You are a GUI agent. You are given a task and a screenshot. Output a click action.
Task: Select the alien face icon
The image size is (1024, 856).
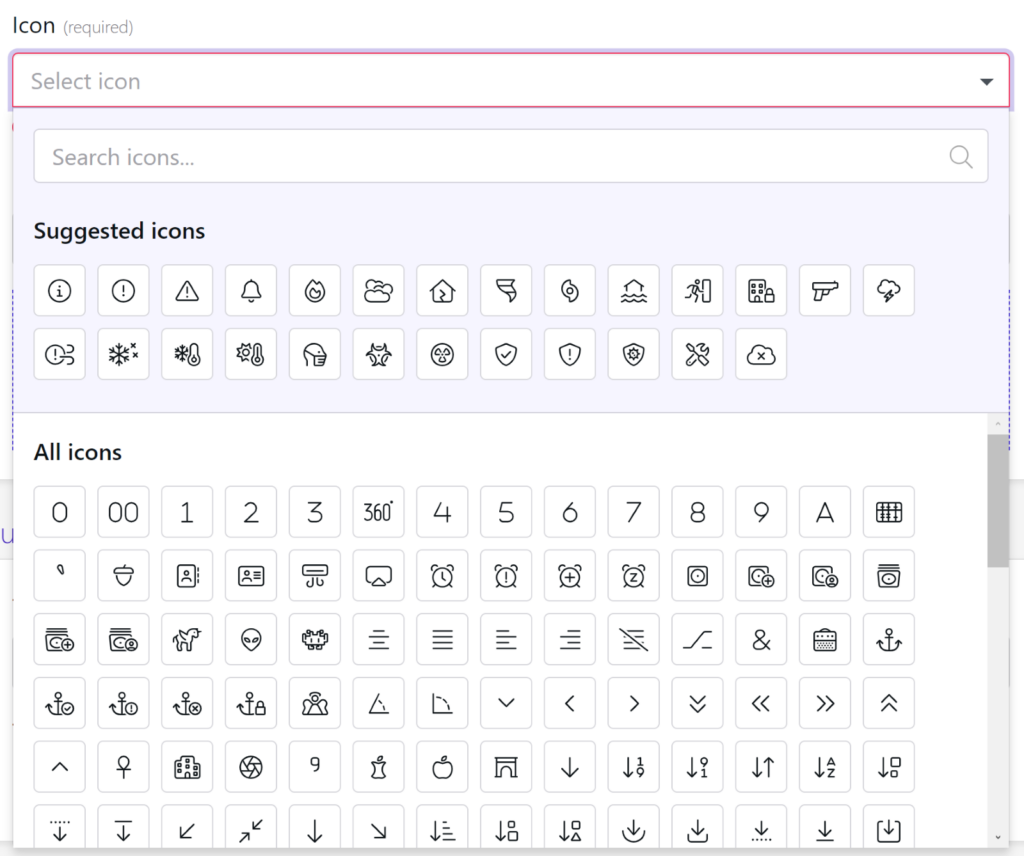tap(251, 640)
